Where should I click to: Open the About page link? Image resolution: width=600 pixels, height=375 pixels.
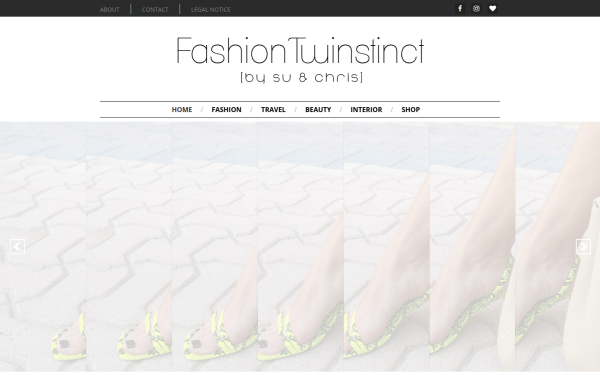109,10
